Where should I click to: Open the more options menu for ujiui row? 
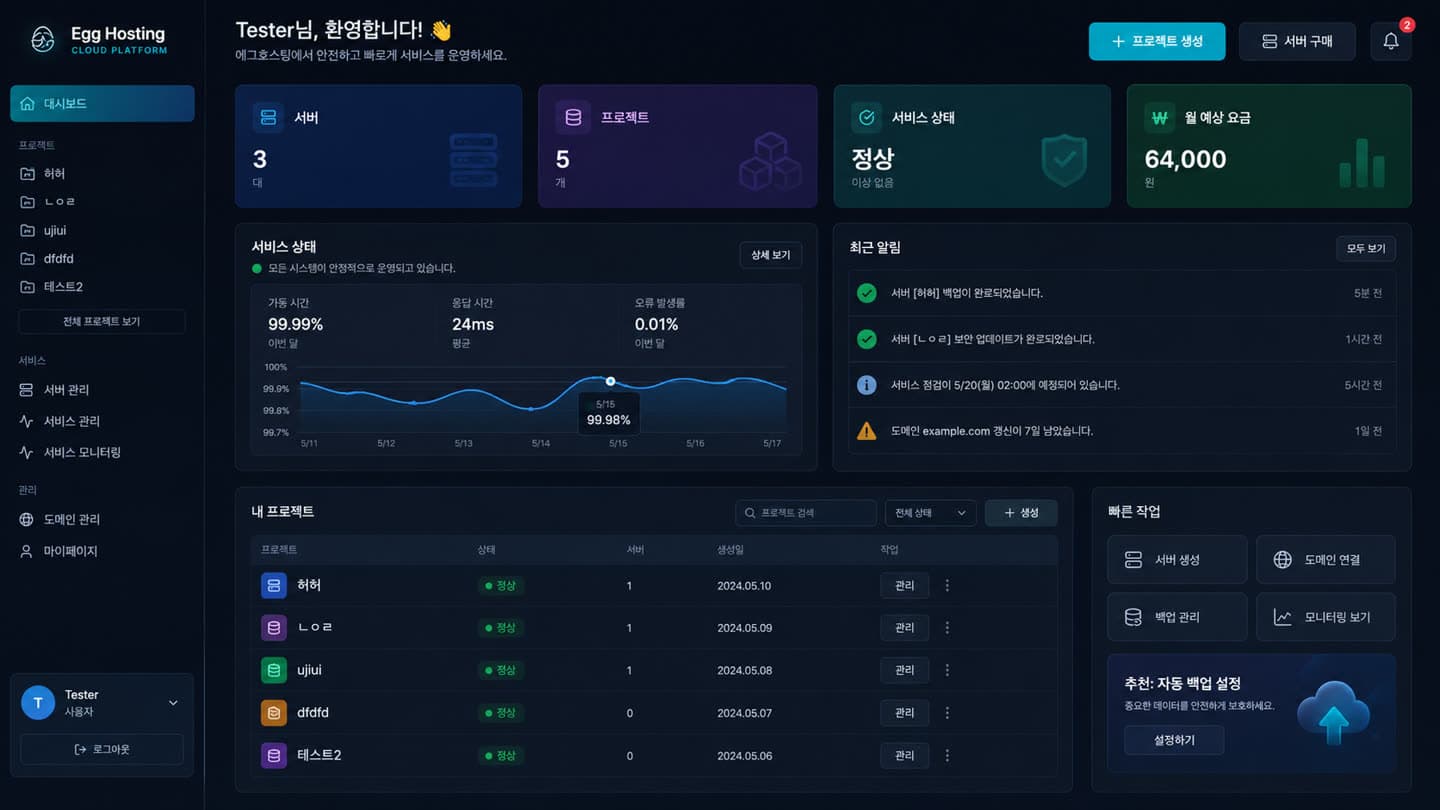[947, 670]
